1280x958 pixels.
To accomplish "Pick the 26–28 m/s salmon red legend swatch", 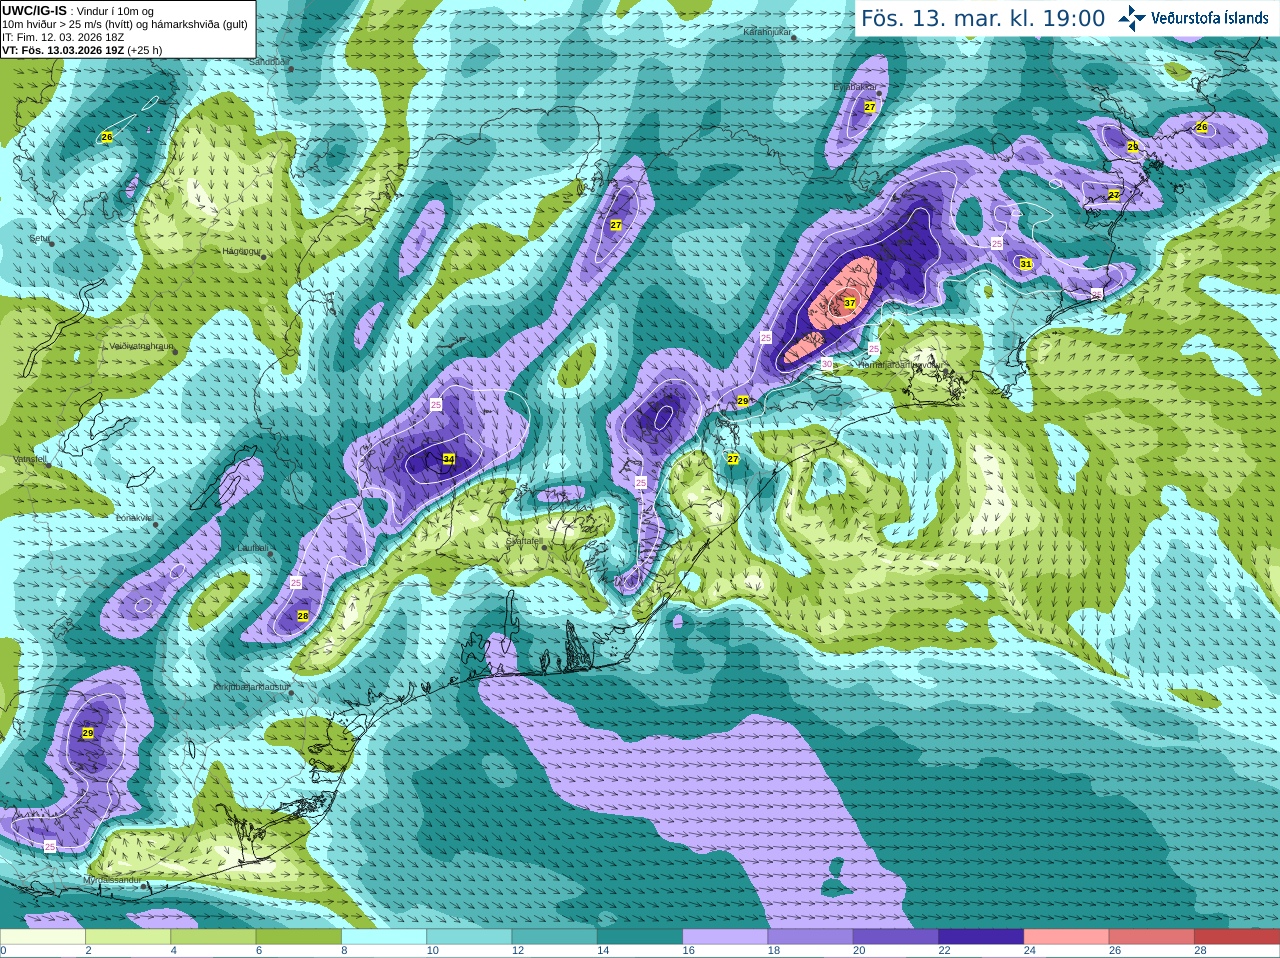I will [x=1152, y=937].
